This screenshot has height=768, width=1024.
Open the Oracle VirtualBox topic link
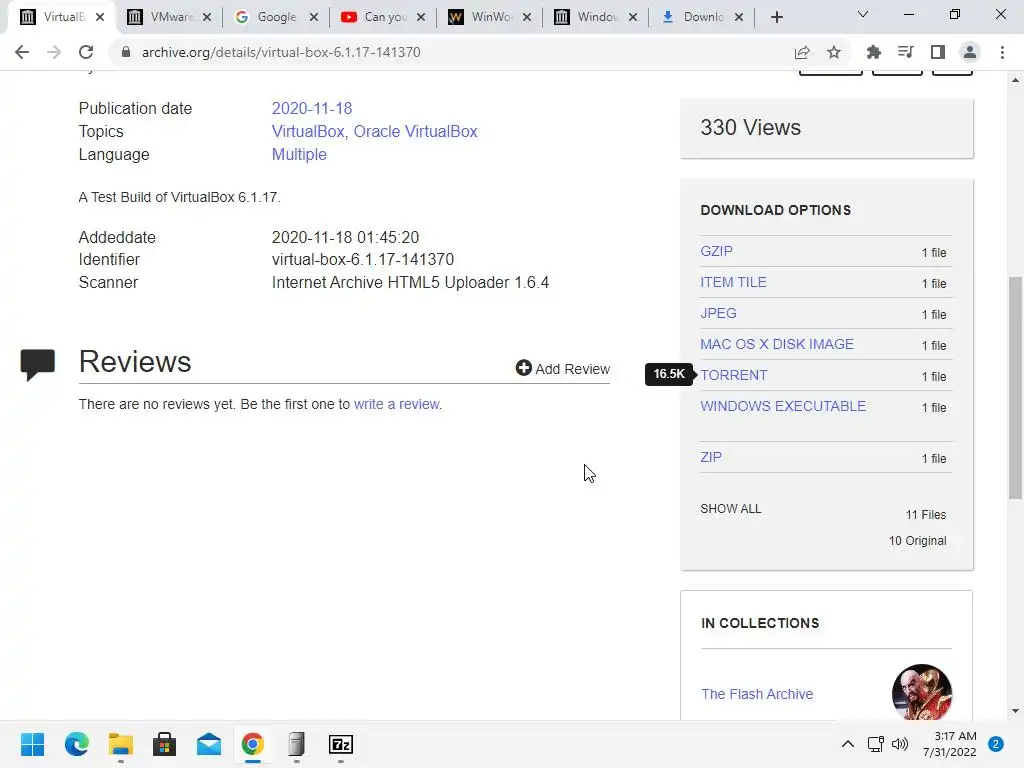[x=415, y=131]
